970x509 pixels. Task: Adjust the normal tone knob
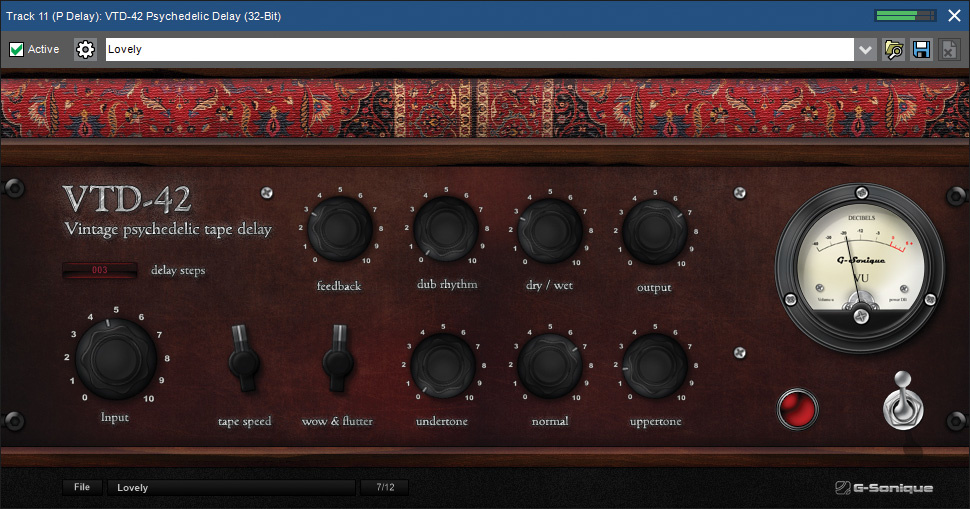[549, 366]
